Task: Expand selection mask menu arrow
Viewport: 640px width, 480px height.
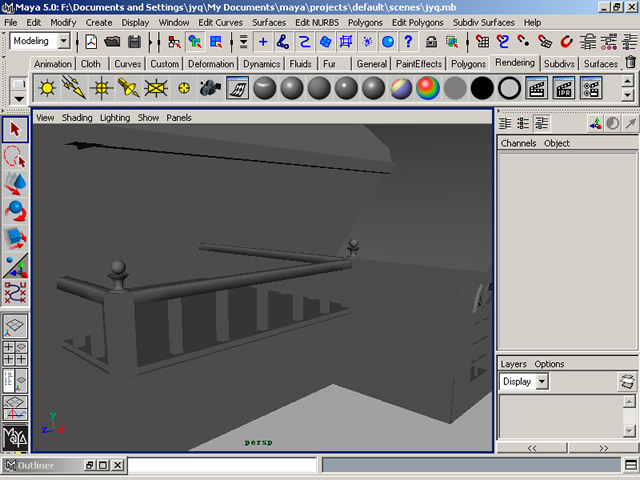Action: coord(243,42)
